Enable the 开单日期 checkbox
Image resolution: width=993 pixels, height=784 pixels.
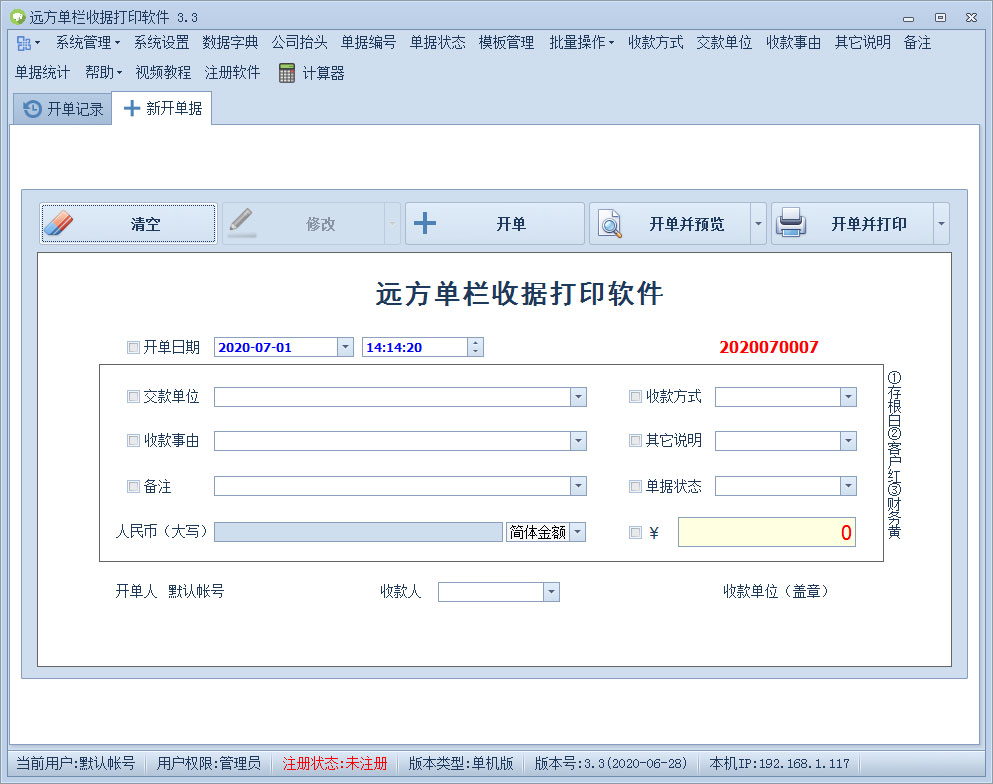tap(133, 347)
